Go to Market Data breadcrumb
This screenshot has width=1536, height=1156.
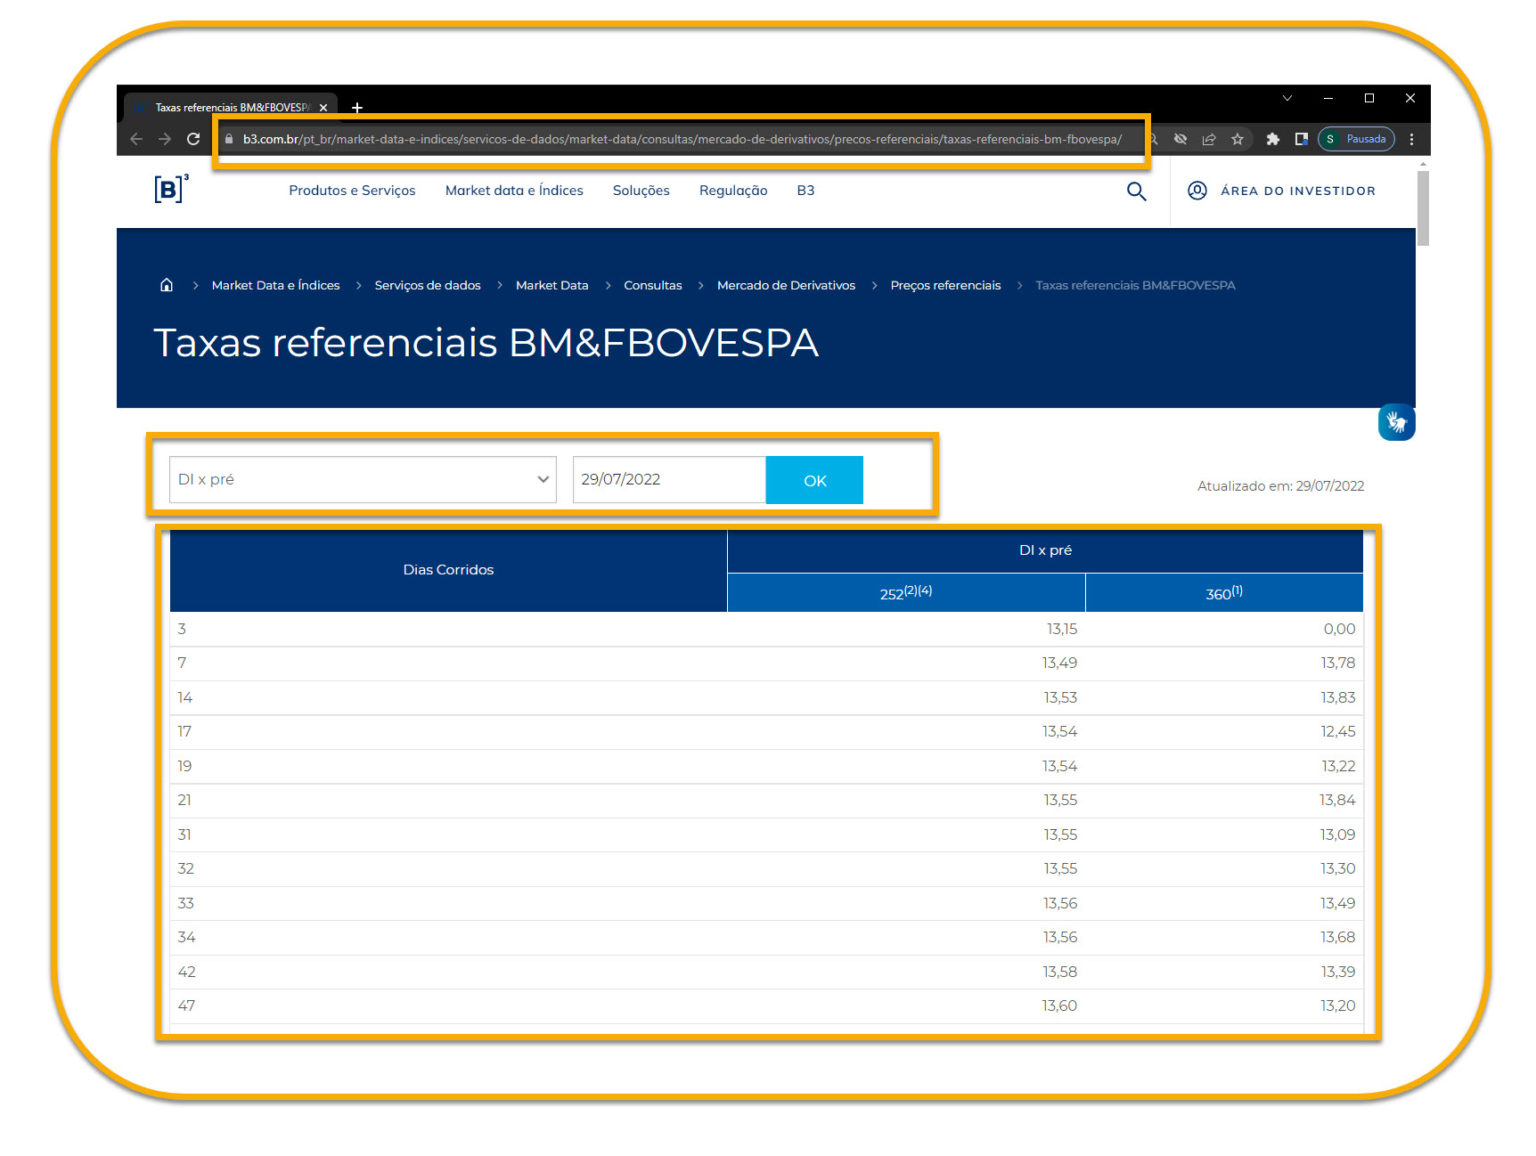552,285
